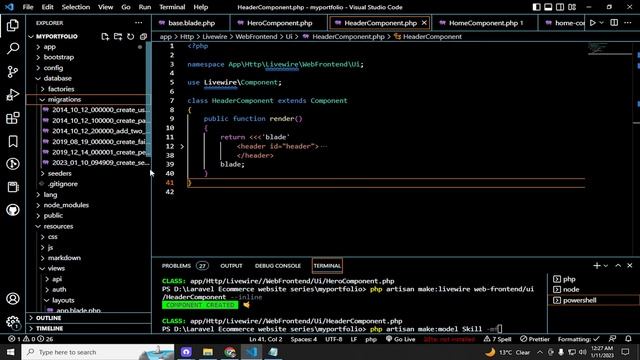Open Explorer views and more actions menu

pos(139,23)
